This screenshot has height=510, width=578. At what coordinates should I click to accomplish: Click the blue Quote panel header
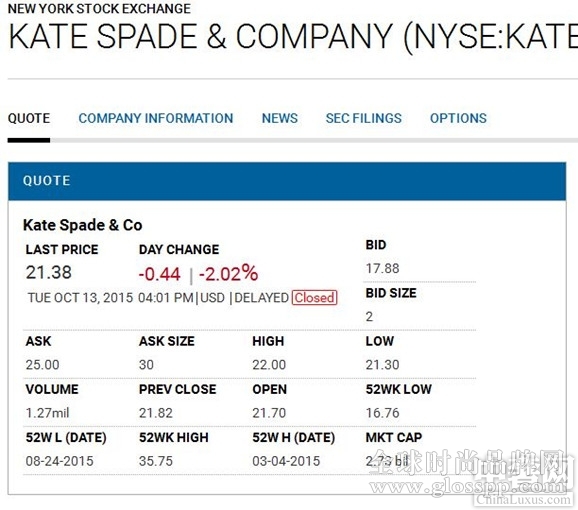click(287, 181)
